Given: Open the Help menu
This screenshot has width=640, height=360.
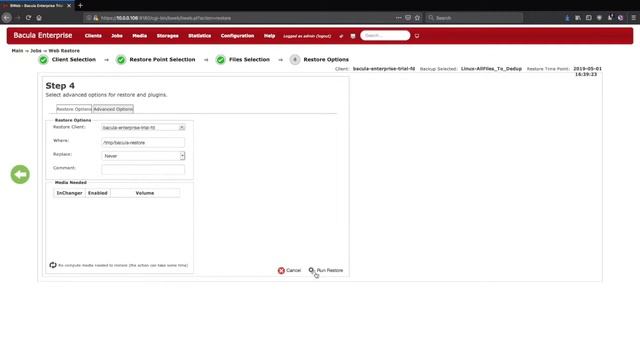Looking at the screenshot, I should pos(269,36).
